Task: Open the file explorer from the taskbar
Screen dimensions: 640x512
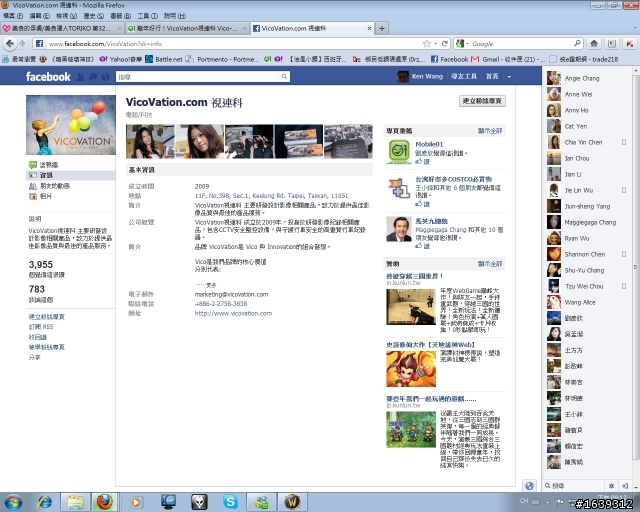Action: coord(76,502)
